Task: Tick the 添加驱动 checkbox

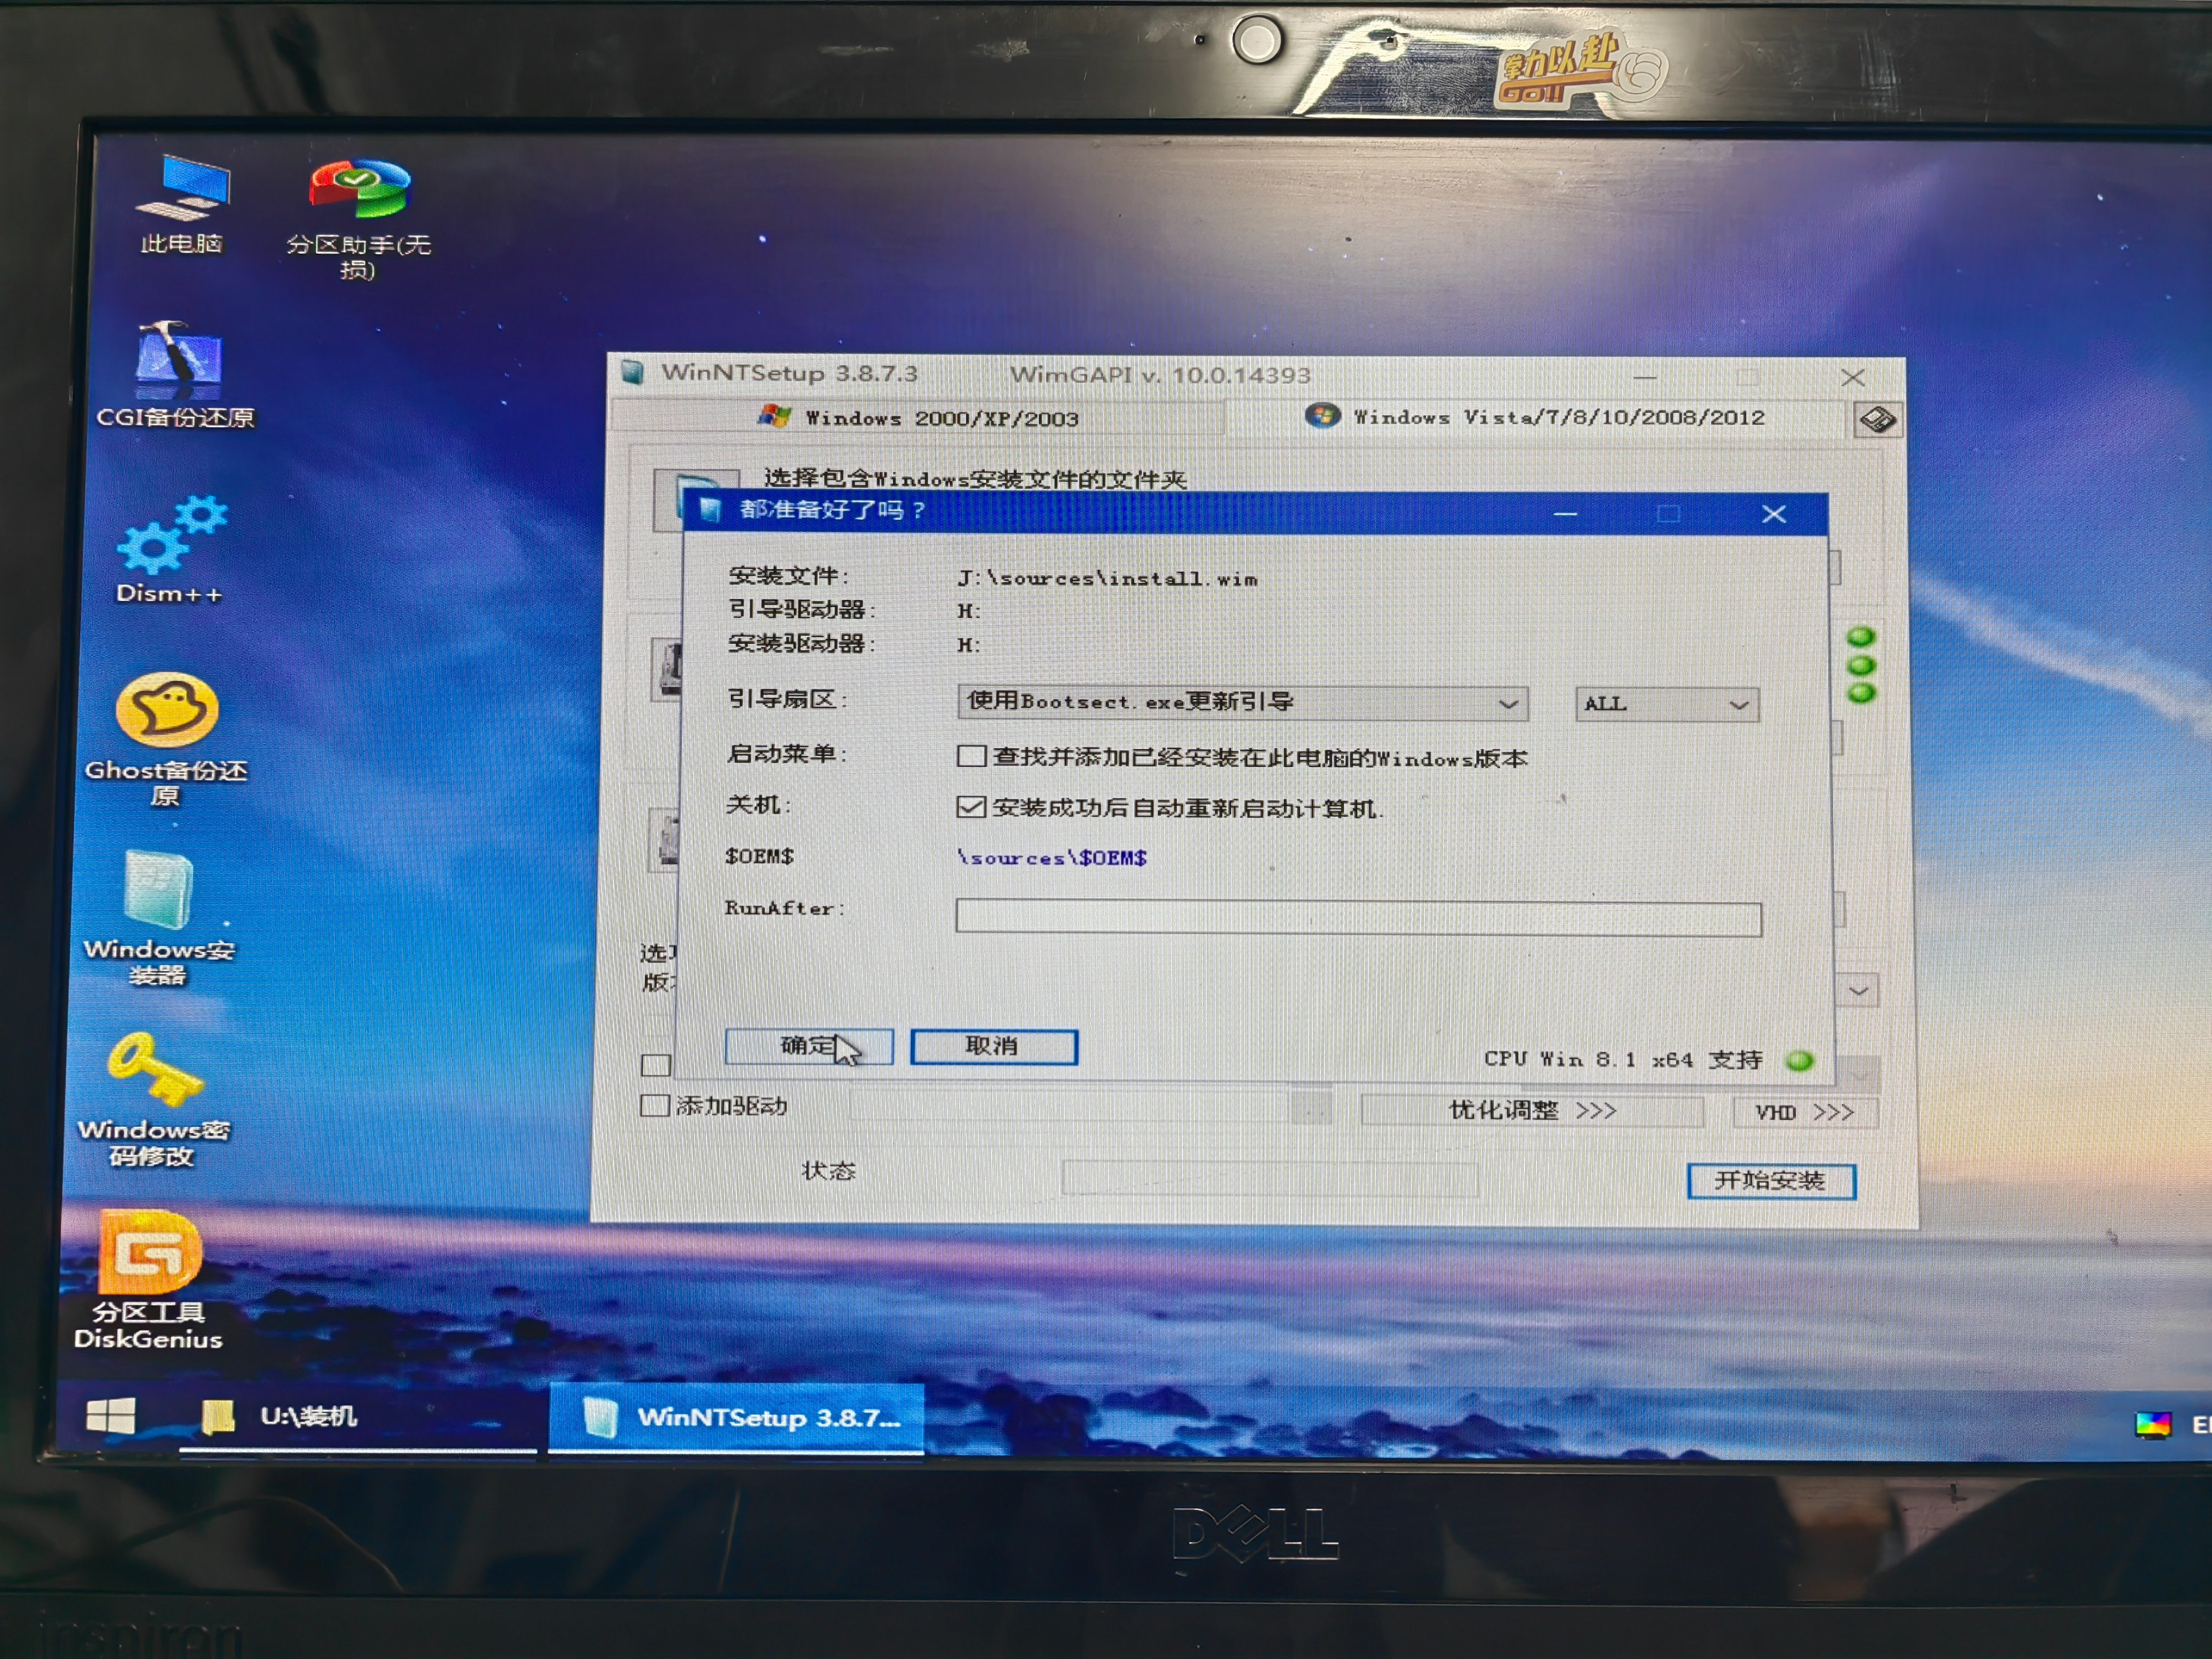Action: tap(655, 1106)
